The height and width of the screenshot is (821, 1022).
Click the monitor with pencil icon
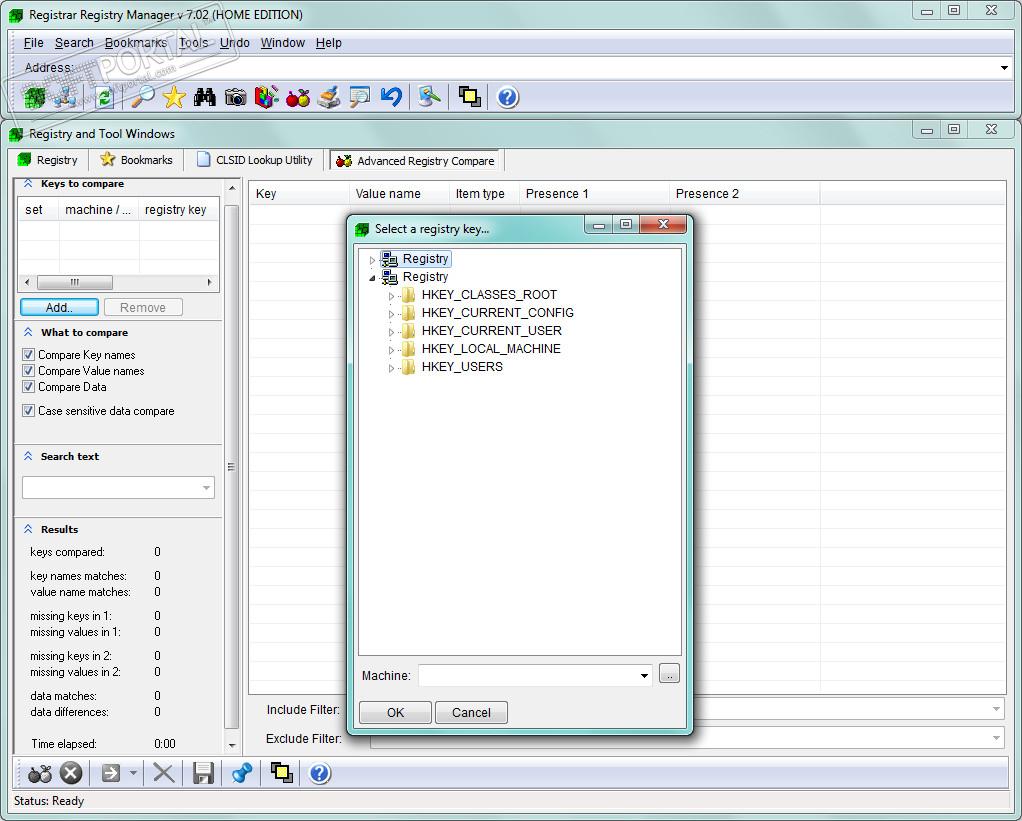430,98
